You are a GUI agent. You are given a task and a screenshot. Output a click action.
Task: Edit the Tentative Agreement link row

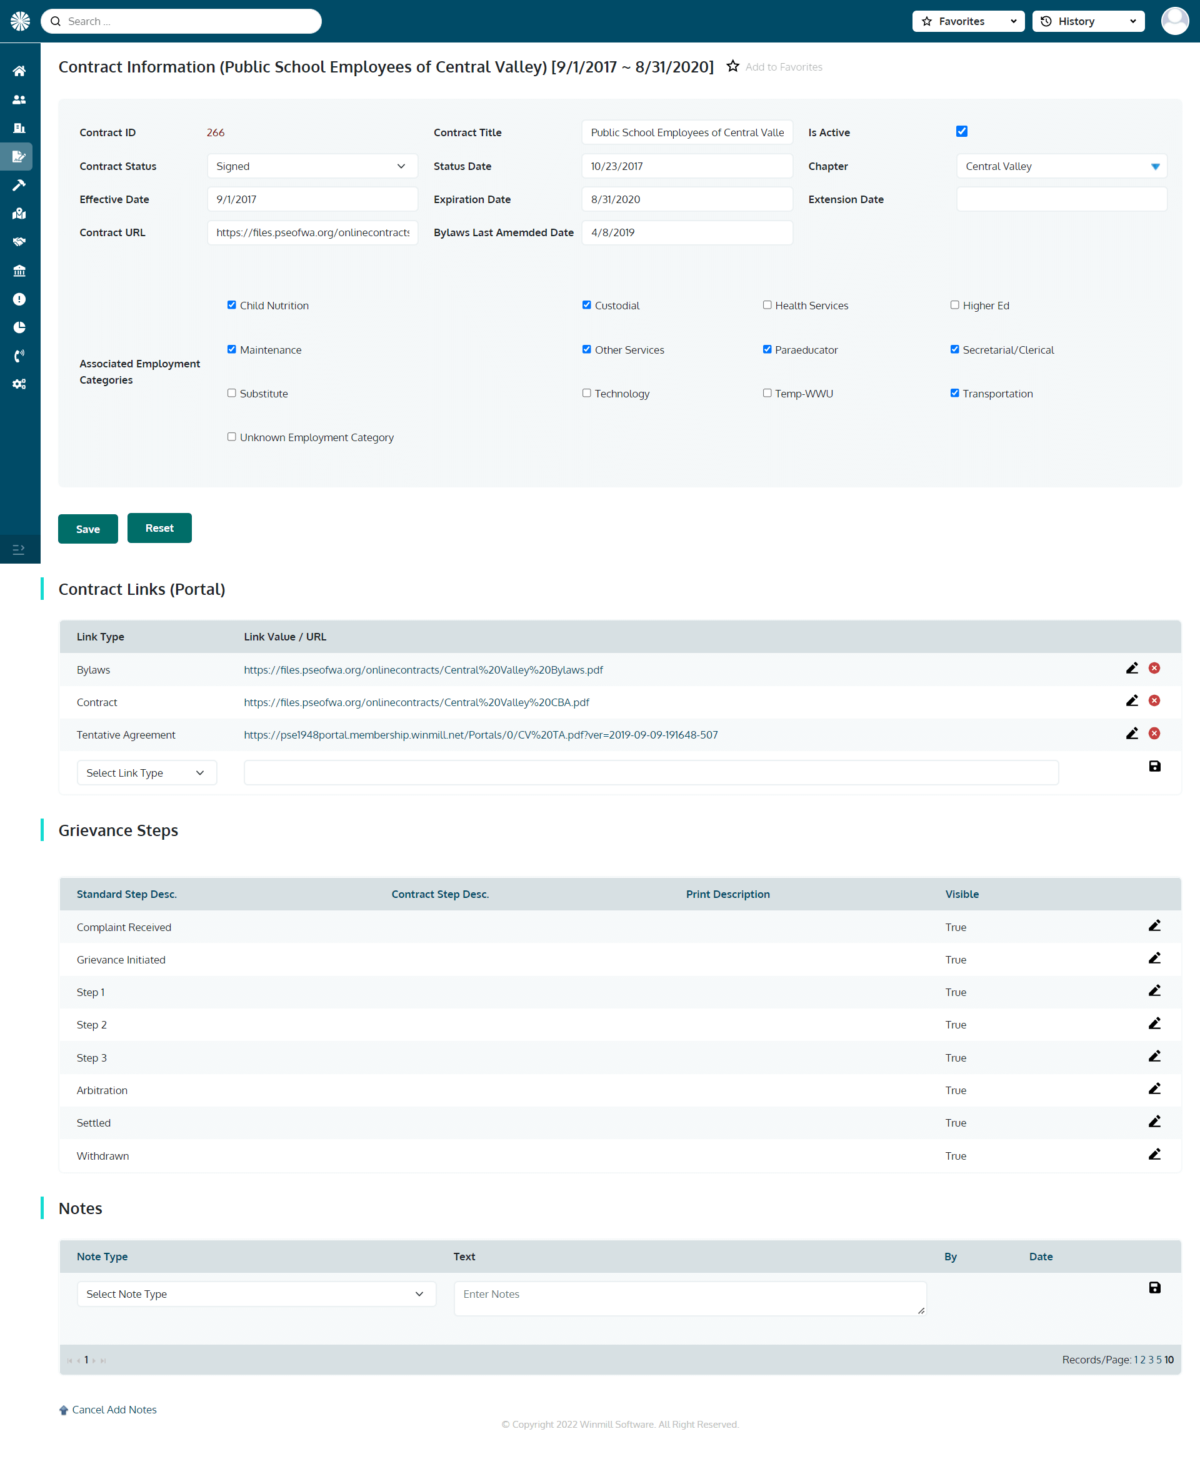(1132, 733)
